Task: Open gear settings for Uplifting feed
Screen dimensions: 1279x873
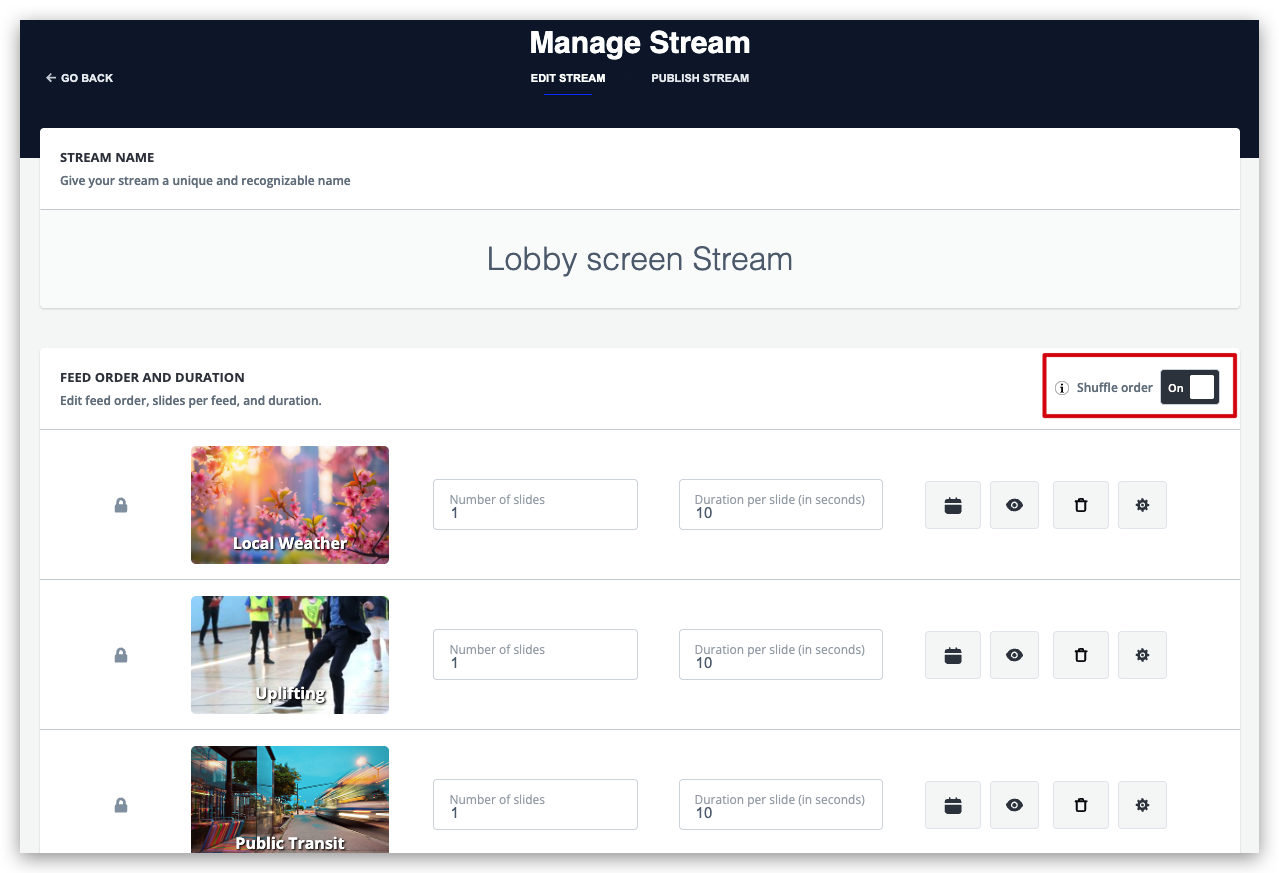Action: [x=1142, y=655]
